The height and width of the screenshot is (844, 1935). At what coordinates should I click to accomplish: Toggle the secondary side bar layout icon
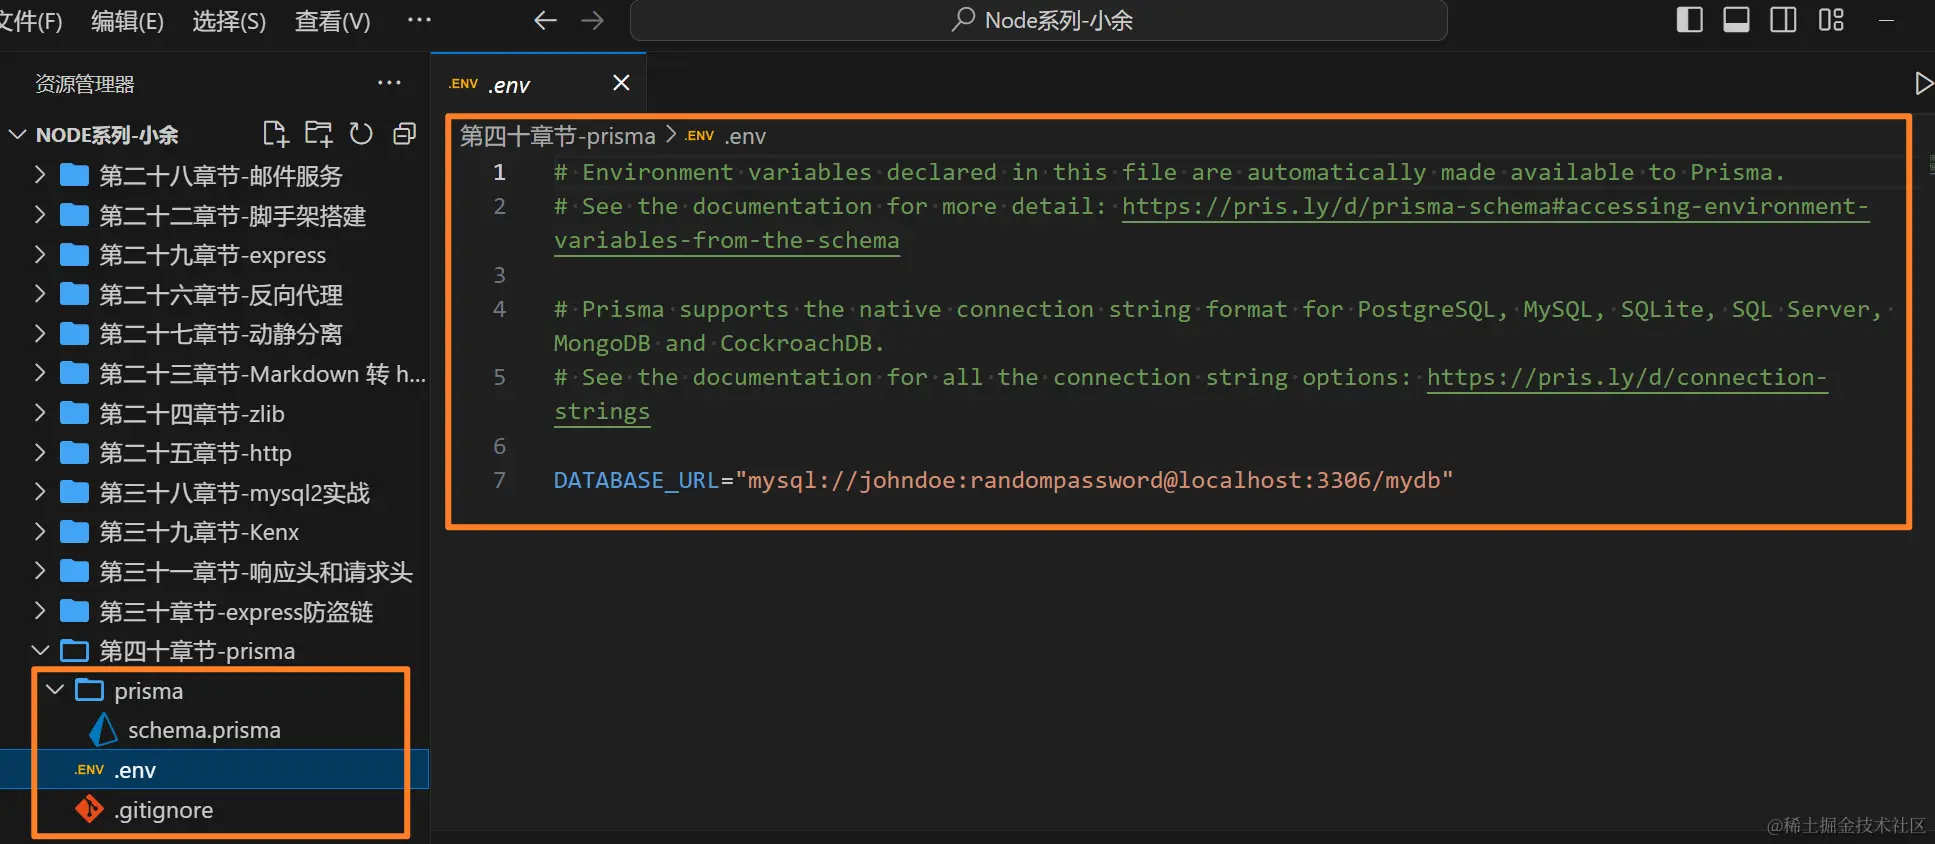1783,20
